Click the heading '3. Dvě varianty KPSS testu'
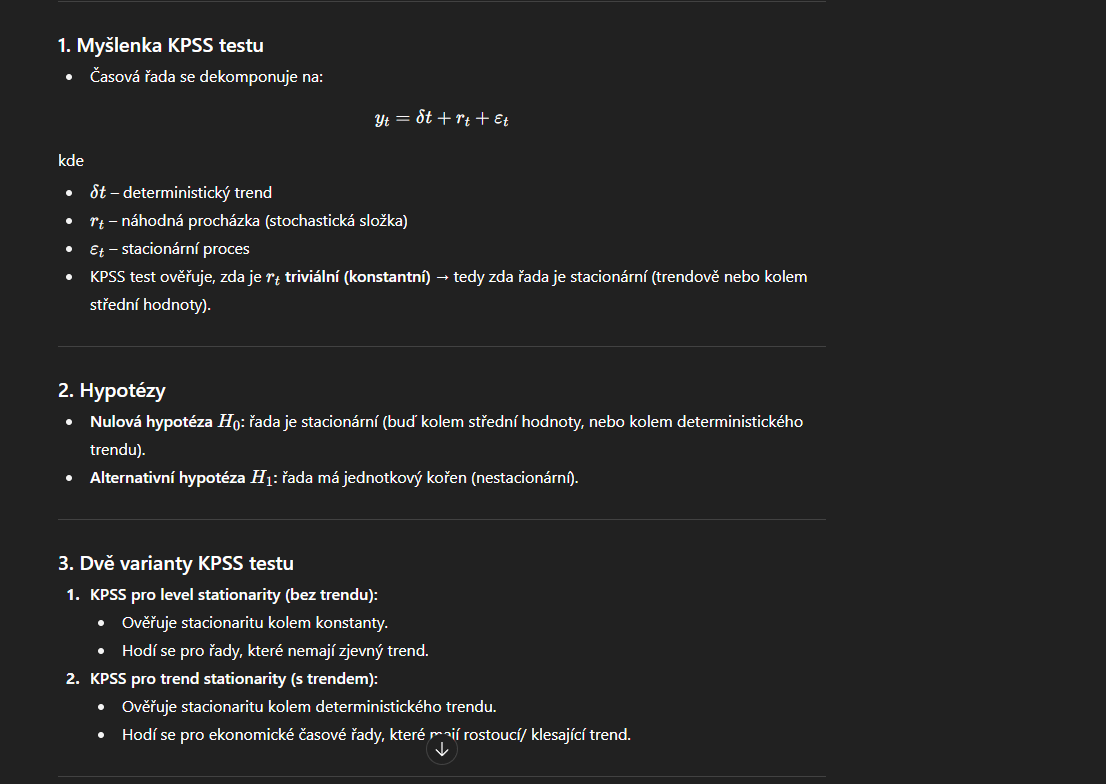 pos(176,563)
